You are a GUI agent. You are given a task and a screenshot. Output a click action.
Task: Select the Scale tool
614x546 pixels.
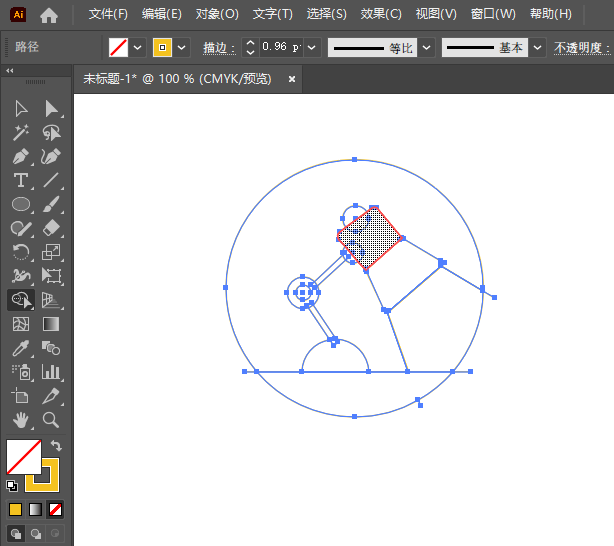point(51,252)
